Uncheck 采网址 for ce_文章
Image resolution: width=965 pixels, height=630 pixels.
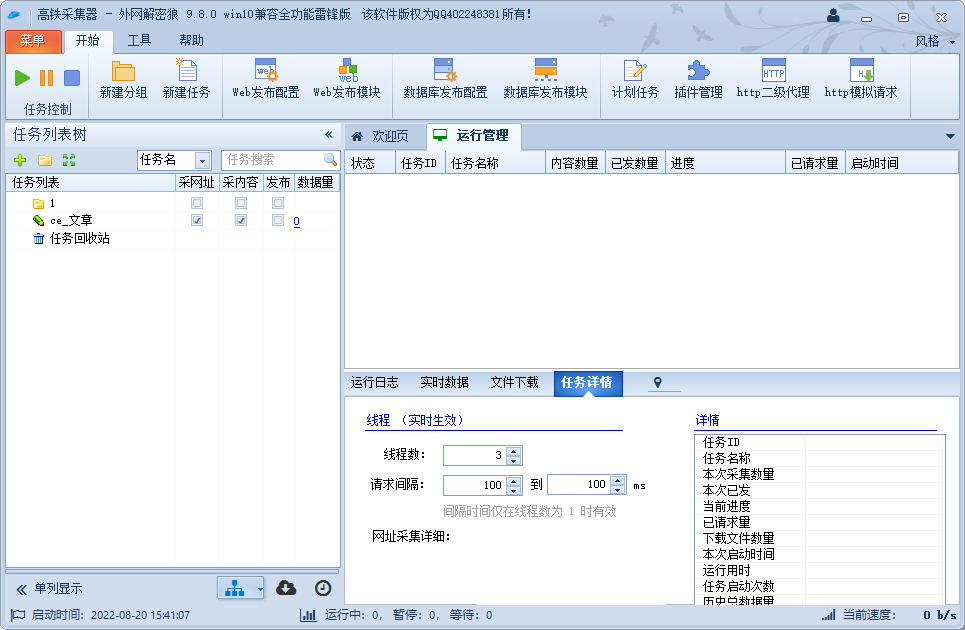coord(197,220)
